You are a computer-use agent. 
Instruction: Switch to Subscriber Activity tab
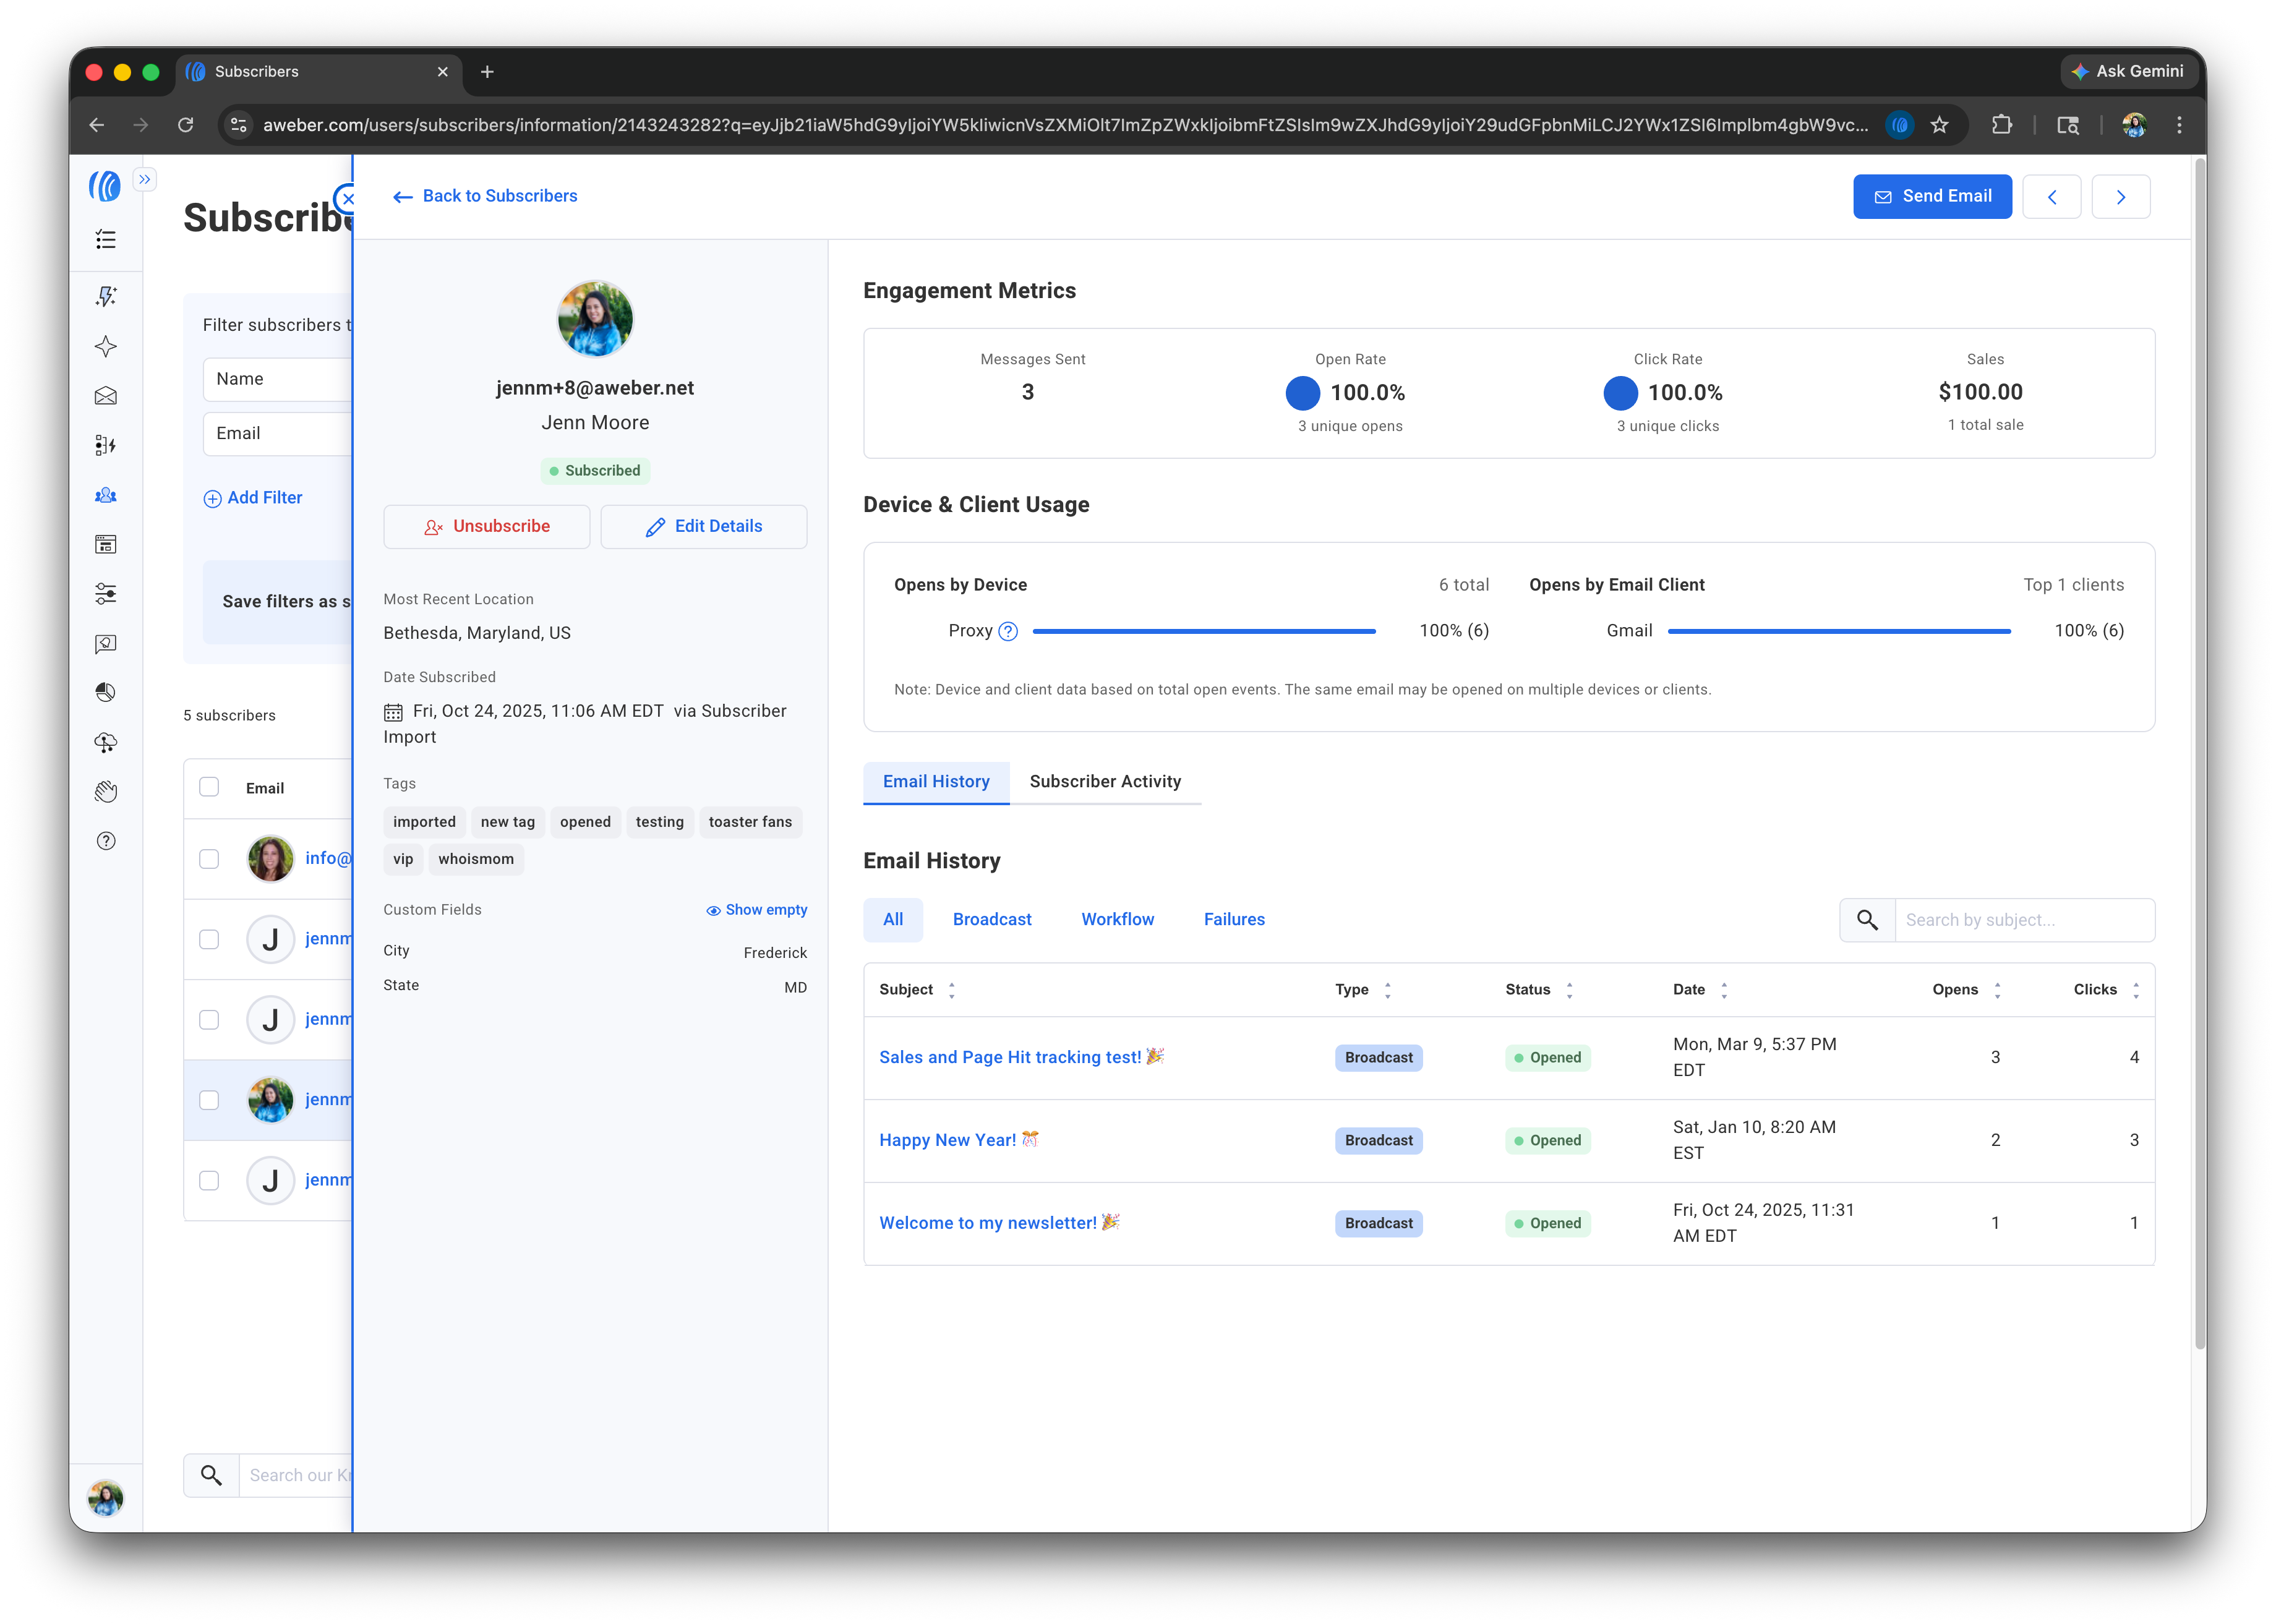(1104, 782)
